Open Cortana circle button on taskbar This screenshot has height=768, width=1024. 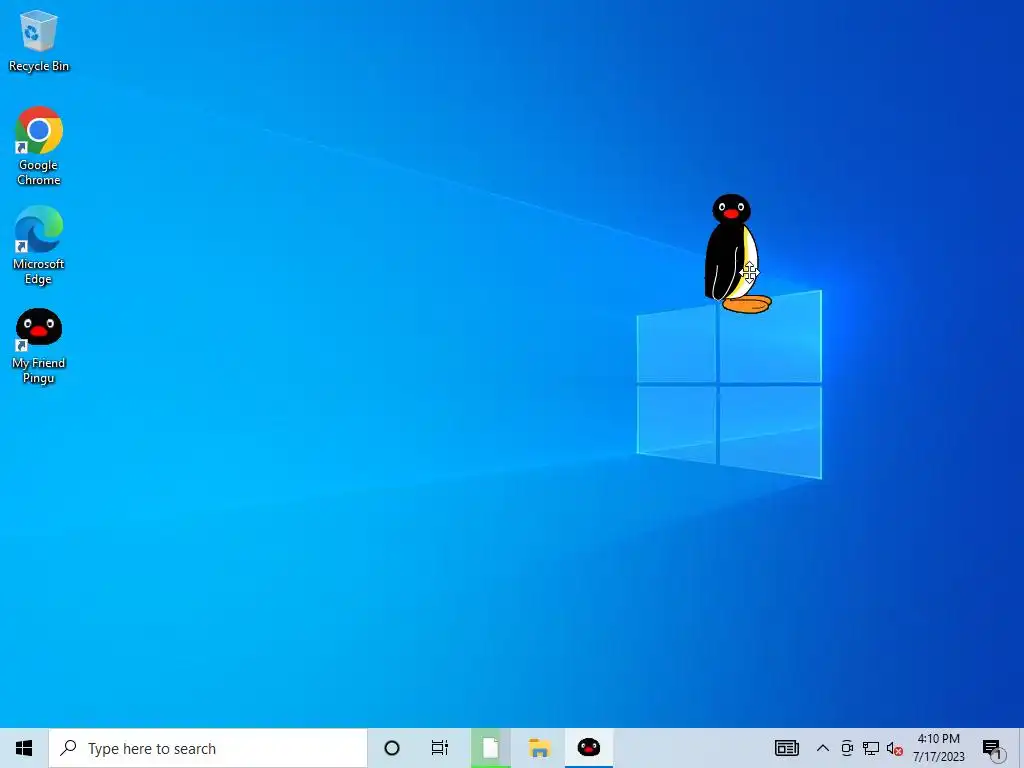pos(392,748)
